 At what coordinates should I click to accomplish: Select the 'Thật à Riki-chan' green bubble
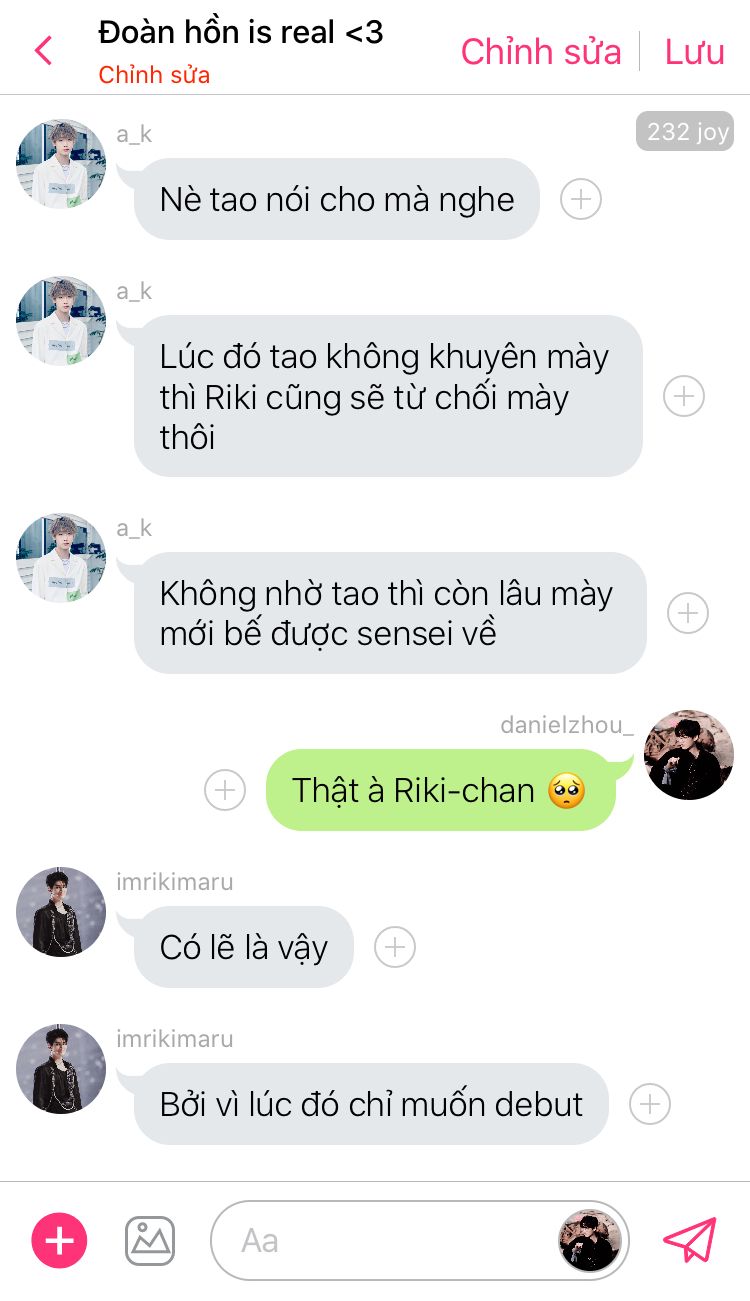pyautogui.click(x=440, y=790)
